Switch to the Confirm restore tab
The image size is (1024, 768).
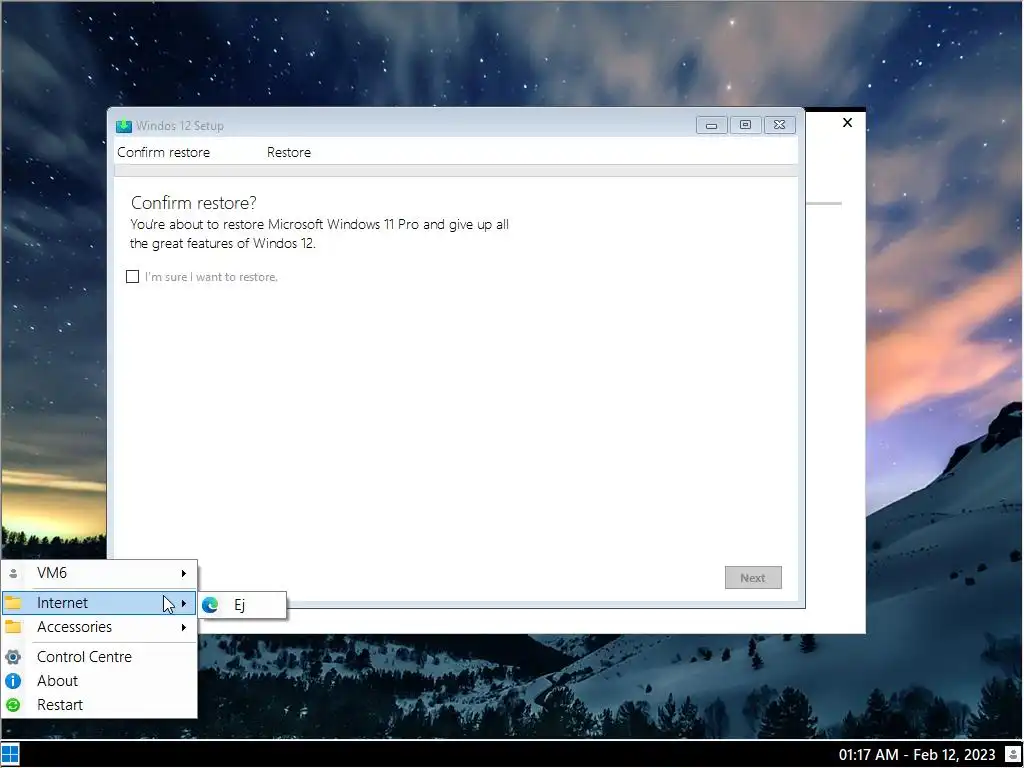pos(164,153)
